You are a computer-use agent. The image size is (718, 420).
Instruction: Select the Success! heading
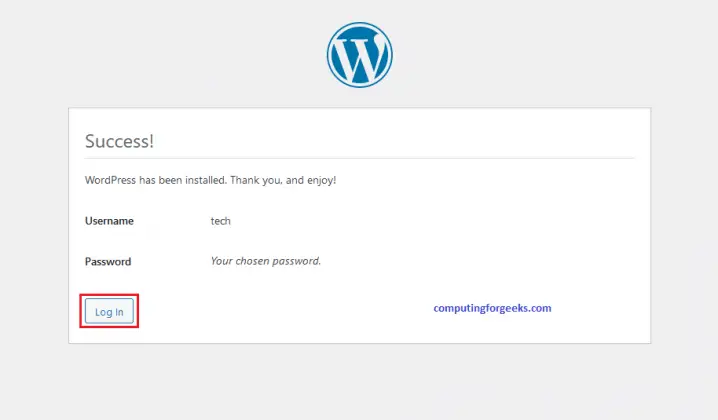(119, 141)
